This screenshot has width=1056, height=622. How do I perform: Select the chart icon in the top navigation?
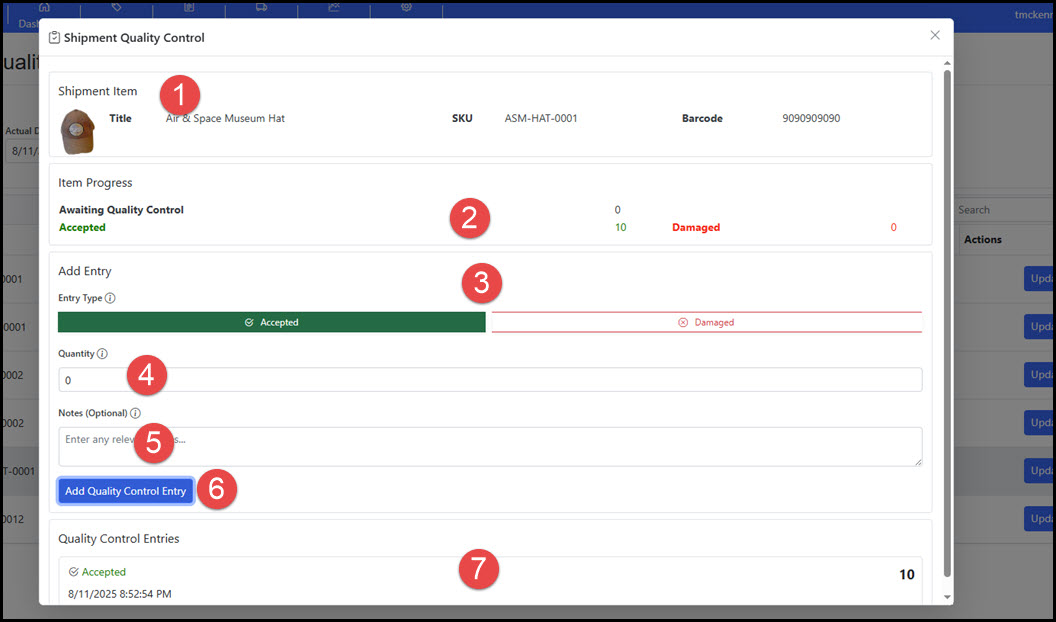333,7
